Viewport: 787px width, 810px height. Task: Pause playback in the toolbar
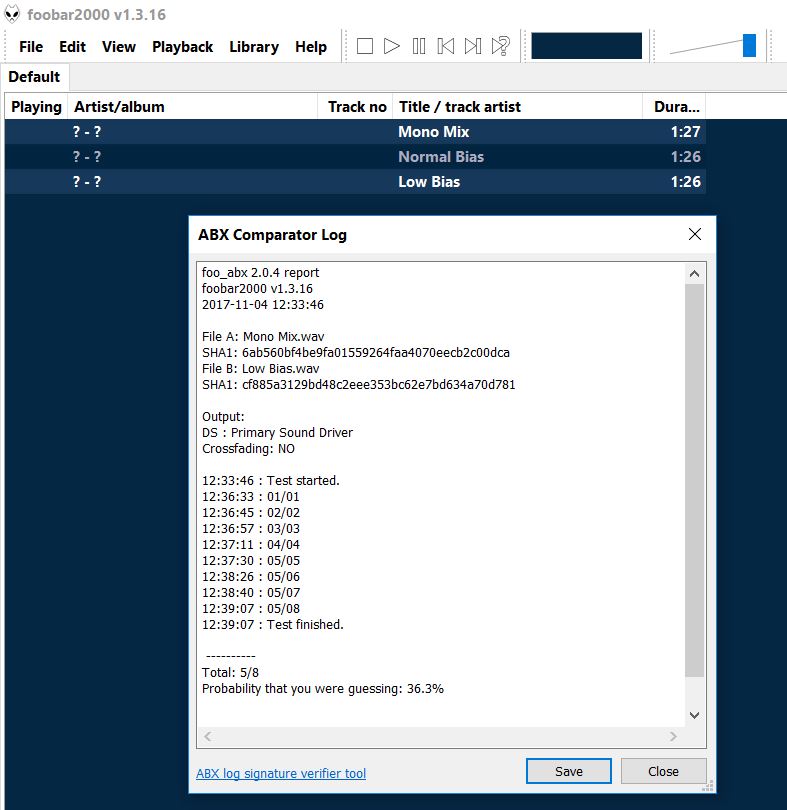tap(419, 46)
